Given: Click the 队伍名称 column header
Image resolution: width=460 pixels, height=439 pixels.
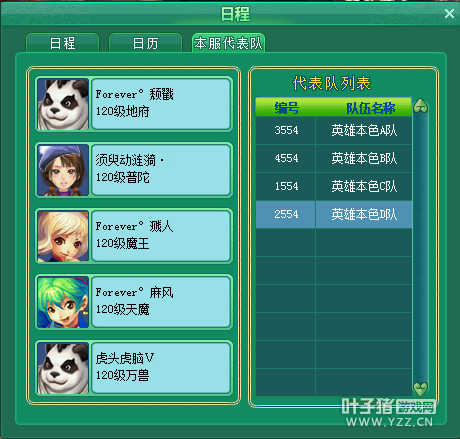Looking at the screenshot, I should 370,108.
